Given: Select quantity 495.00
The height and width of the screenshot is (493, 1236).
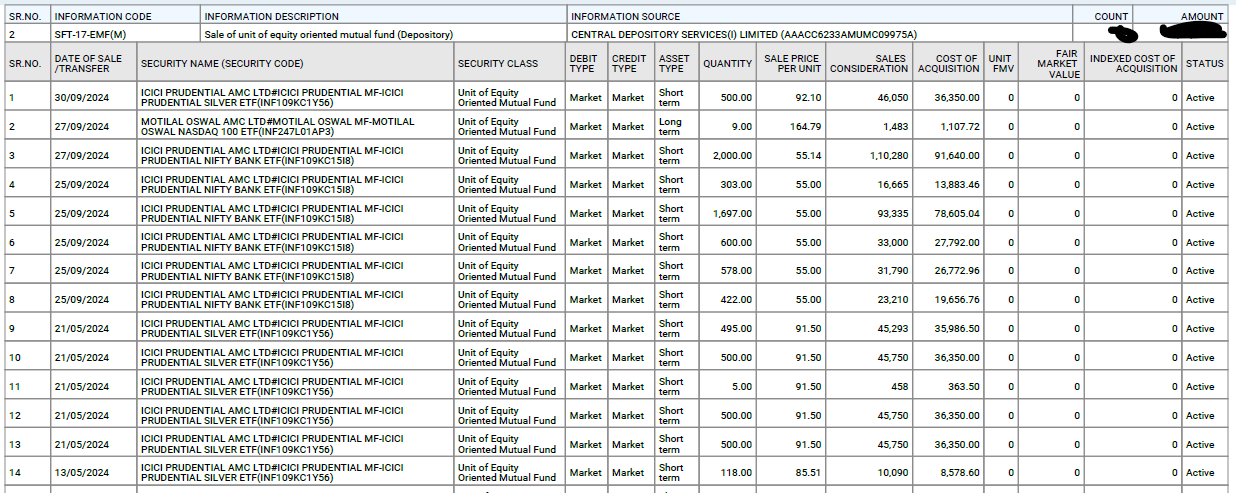Looking at the screenshot, I should (x=735, y=329).
